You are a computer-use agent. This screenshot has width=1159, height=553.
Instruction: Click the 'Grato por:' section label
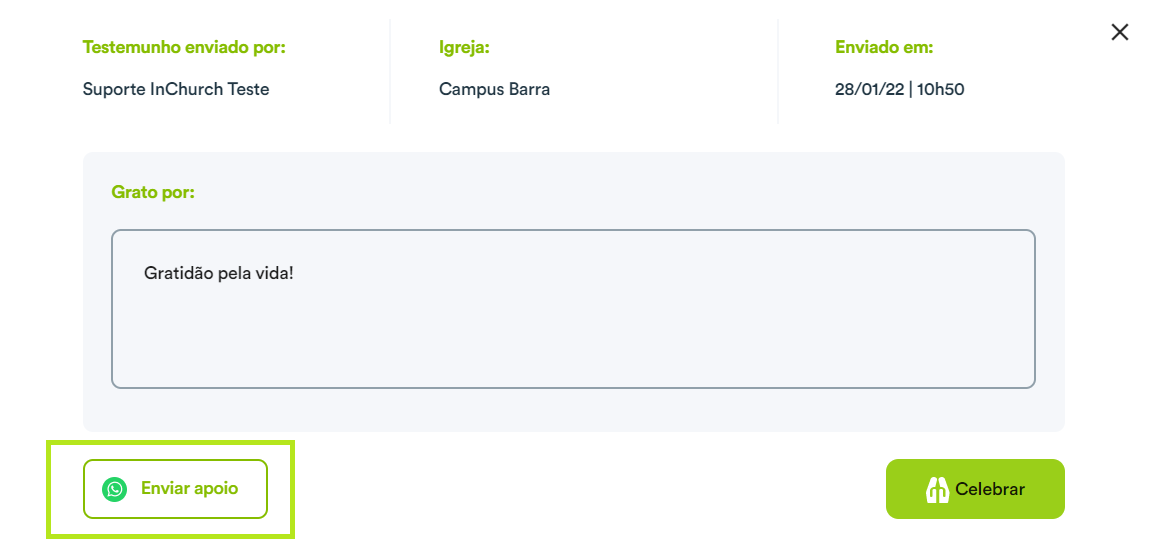point(153,193)
